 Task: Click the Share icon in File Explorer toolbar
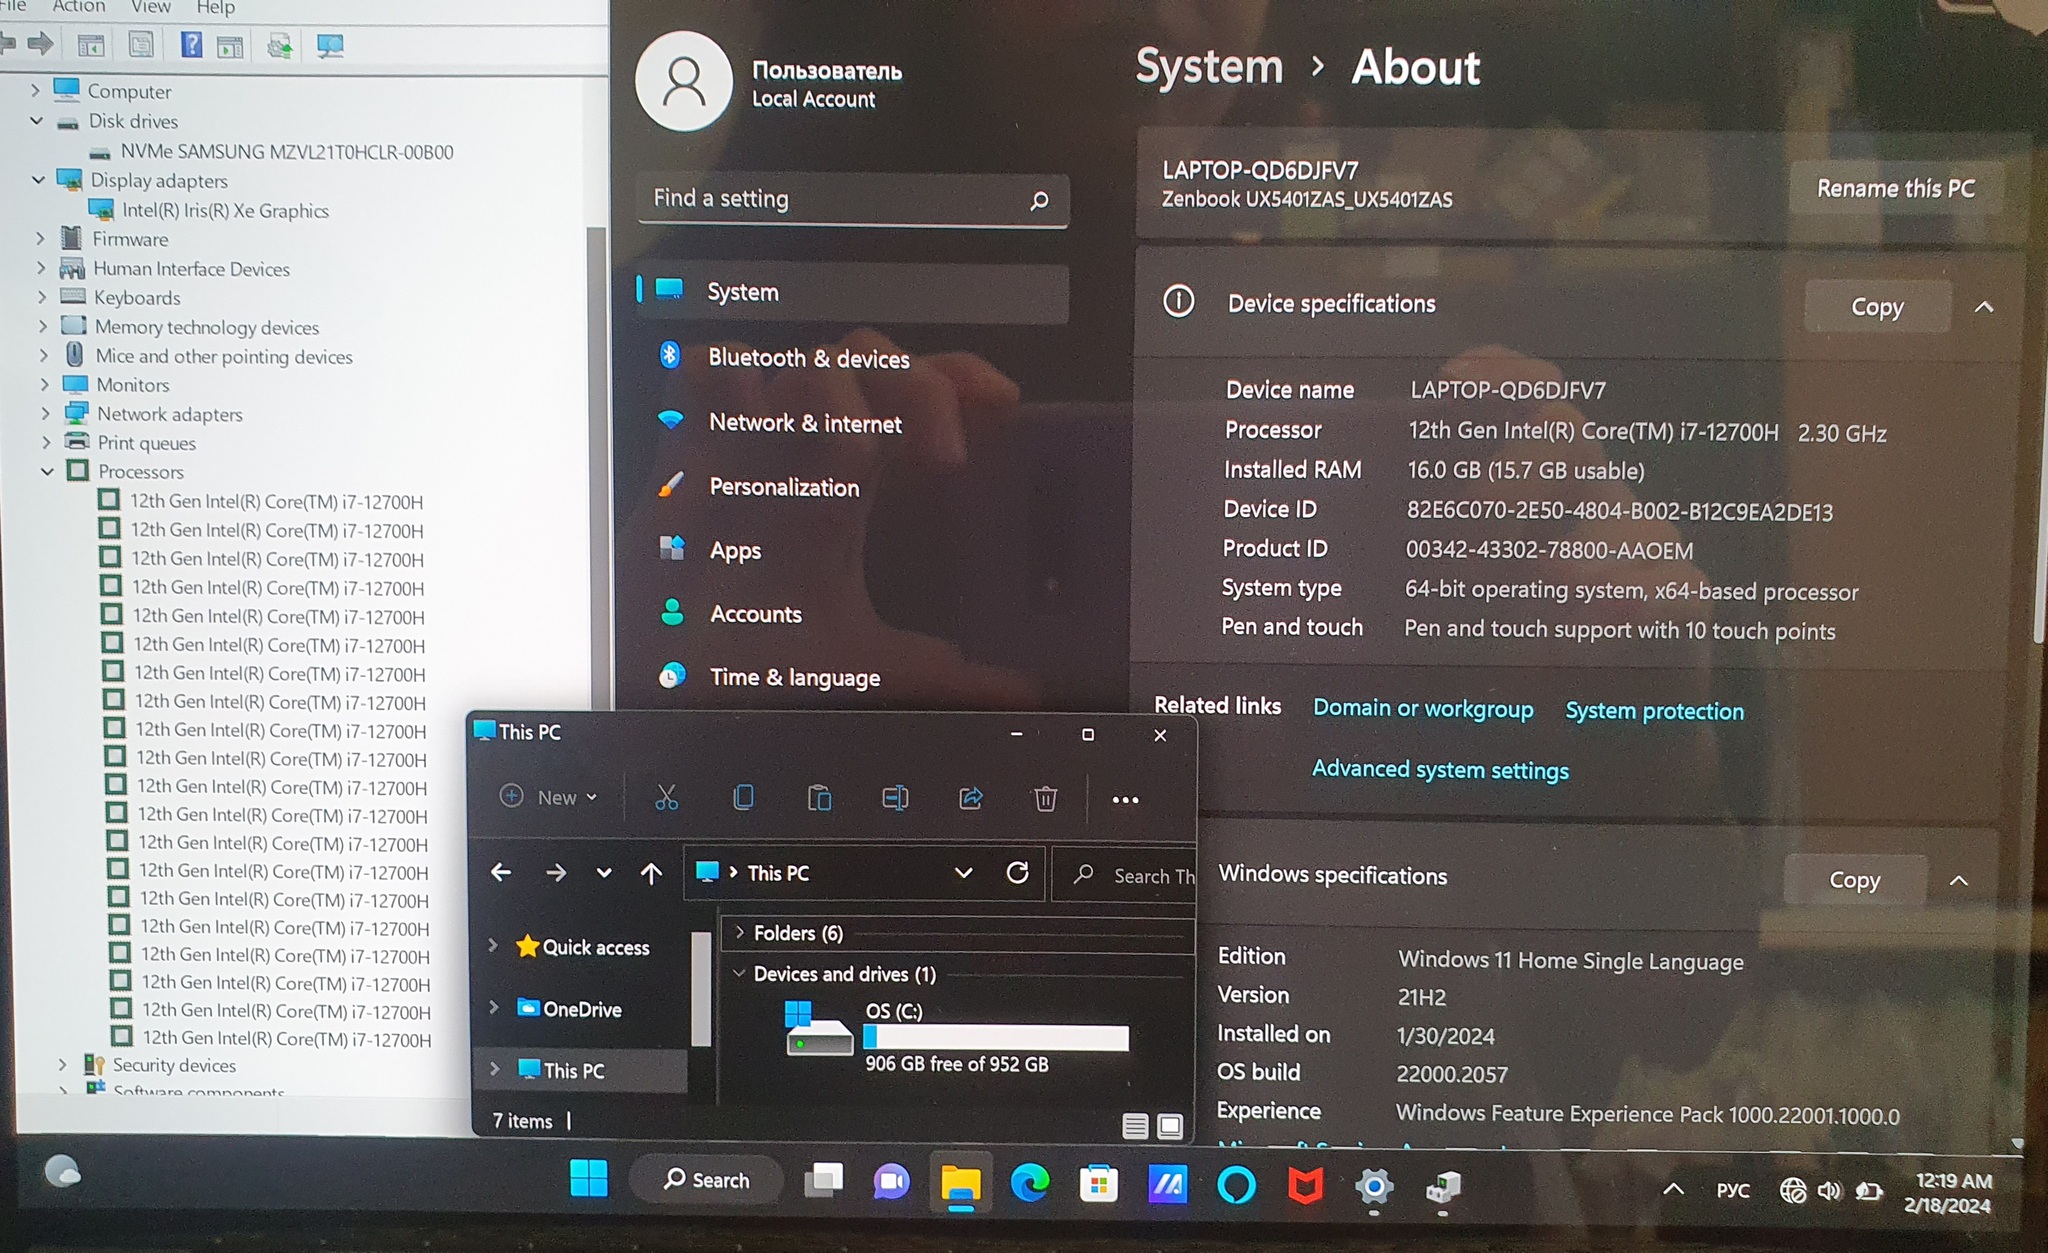[970, 798]
